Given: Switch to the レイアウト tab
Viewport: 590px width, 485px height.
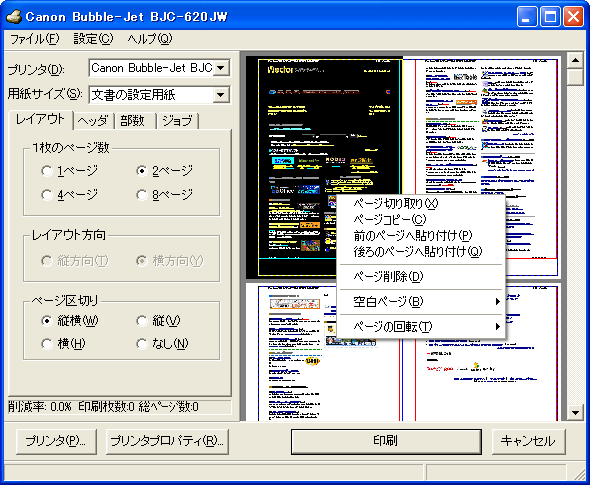Looking at the screenshot, I should (x=40, y=120).
